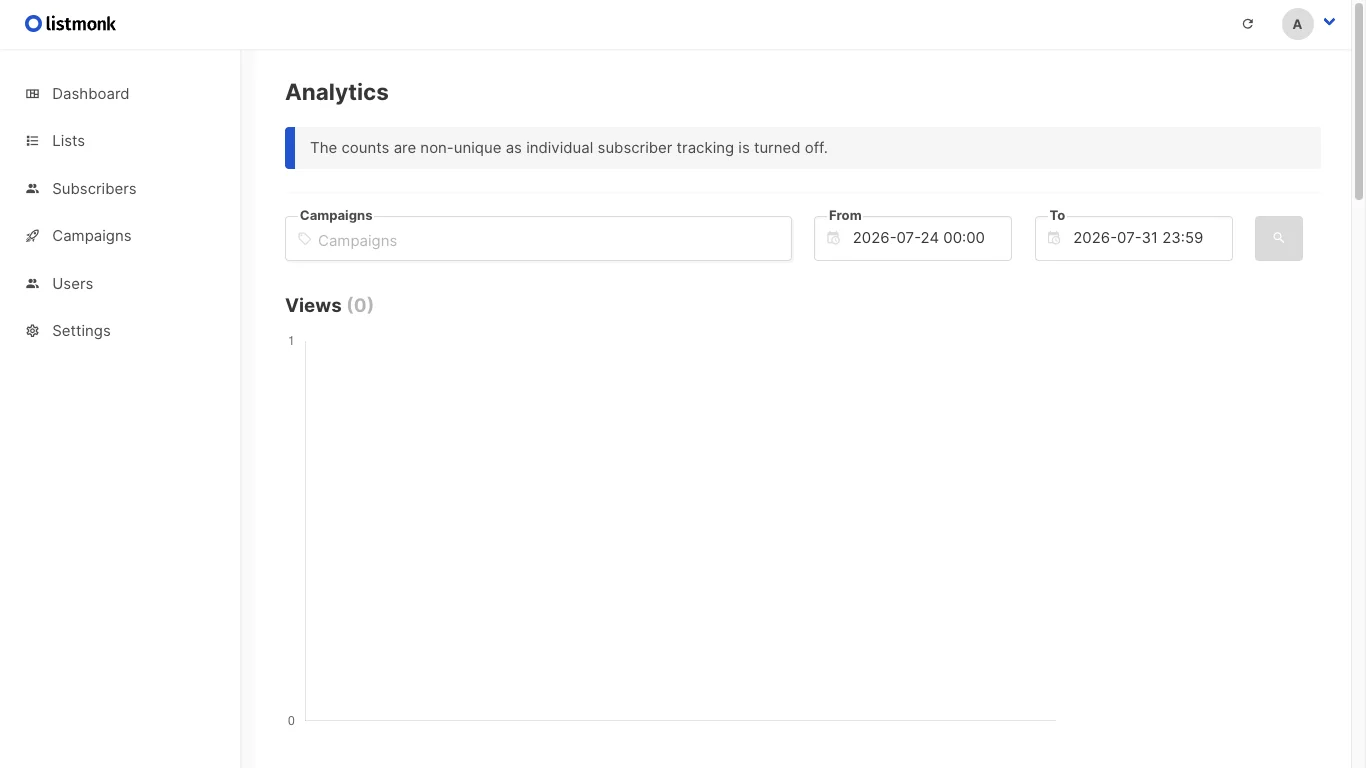
Task: Click the page vertical scrollbar thumb
Action: (1358, 100)
